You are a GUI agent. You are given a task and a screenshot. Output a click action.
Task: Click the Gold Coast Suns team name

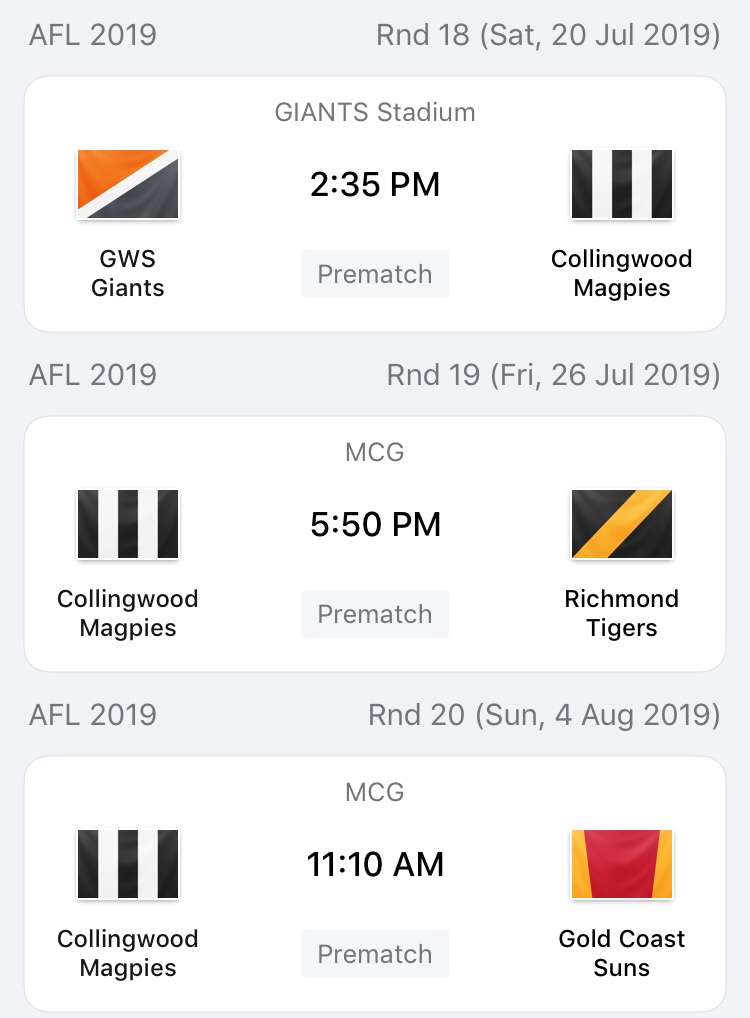[622, 953]
